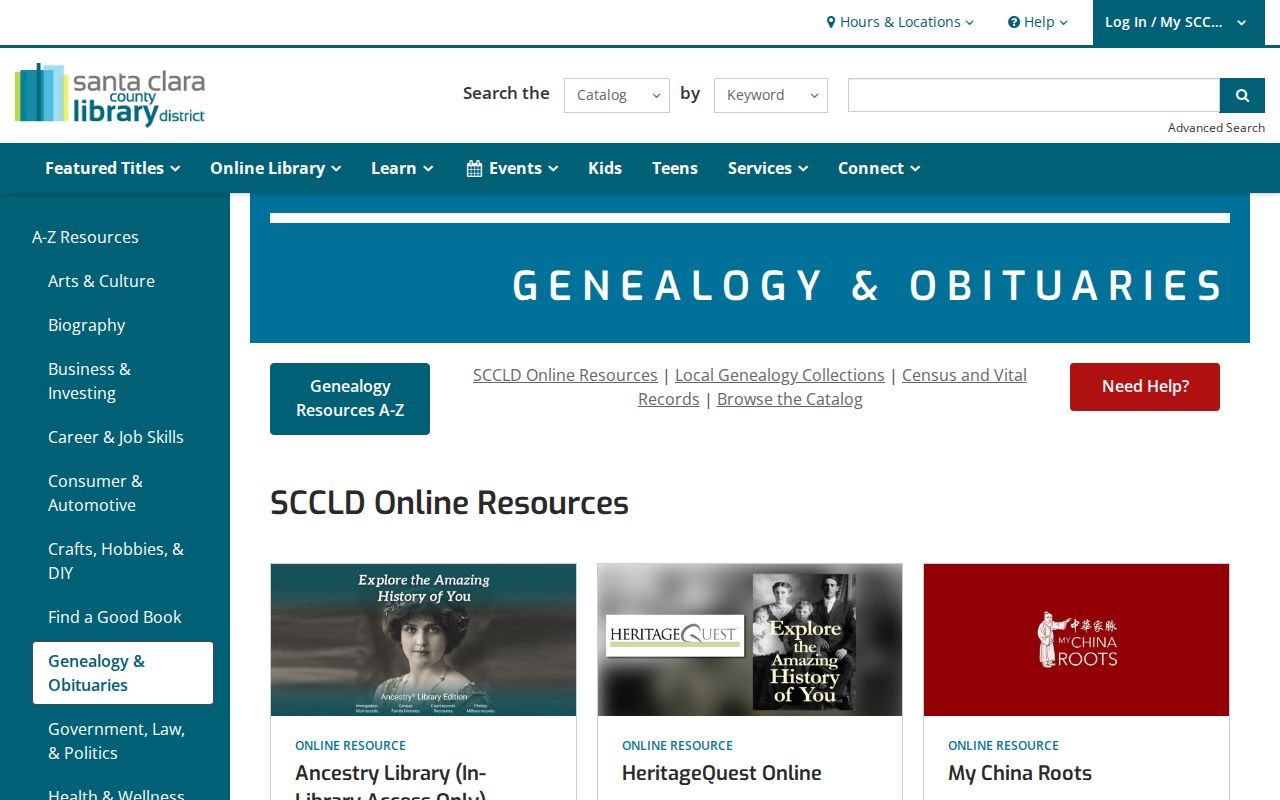This screenshot has width=1280, height=800.
Task: Select Biography sidebar category
Action: tap(86, 325)
